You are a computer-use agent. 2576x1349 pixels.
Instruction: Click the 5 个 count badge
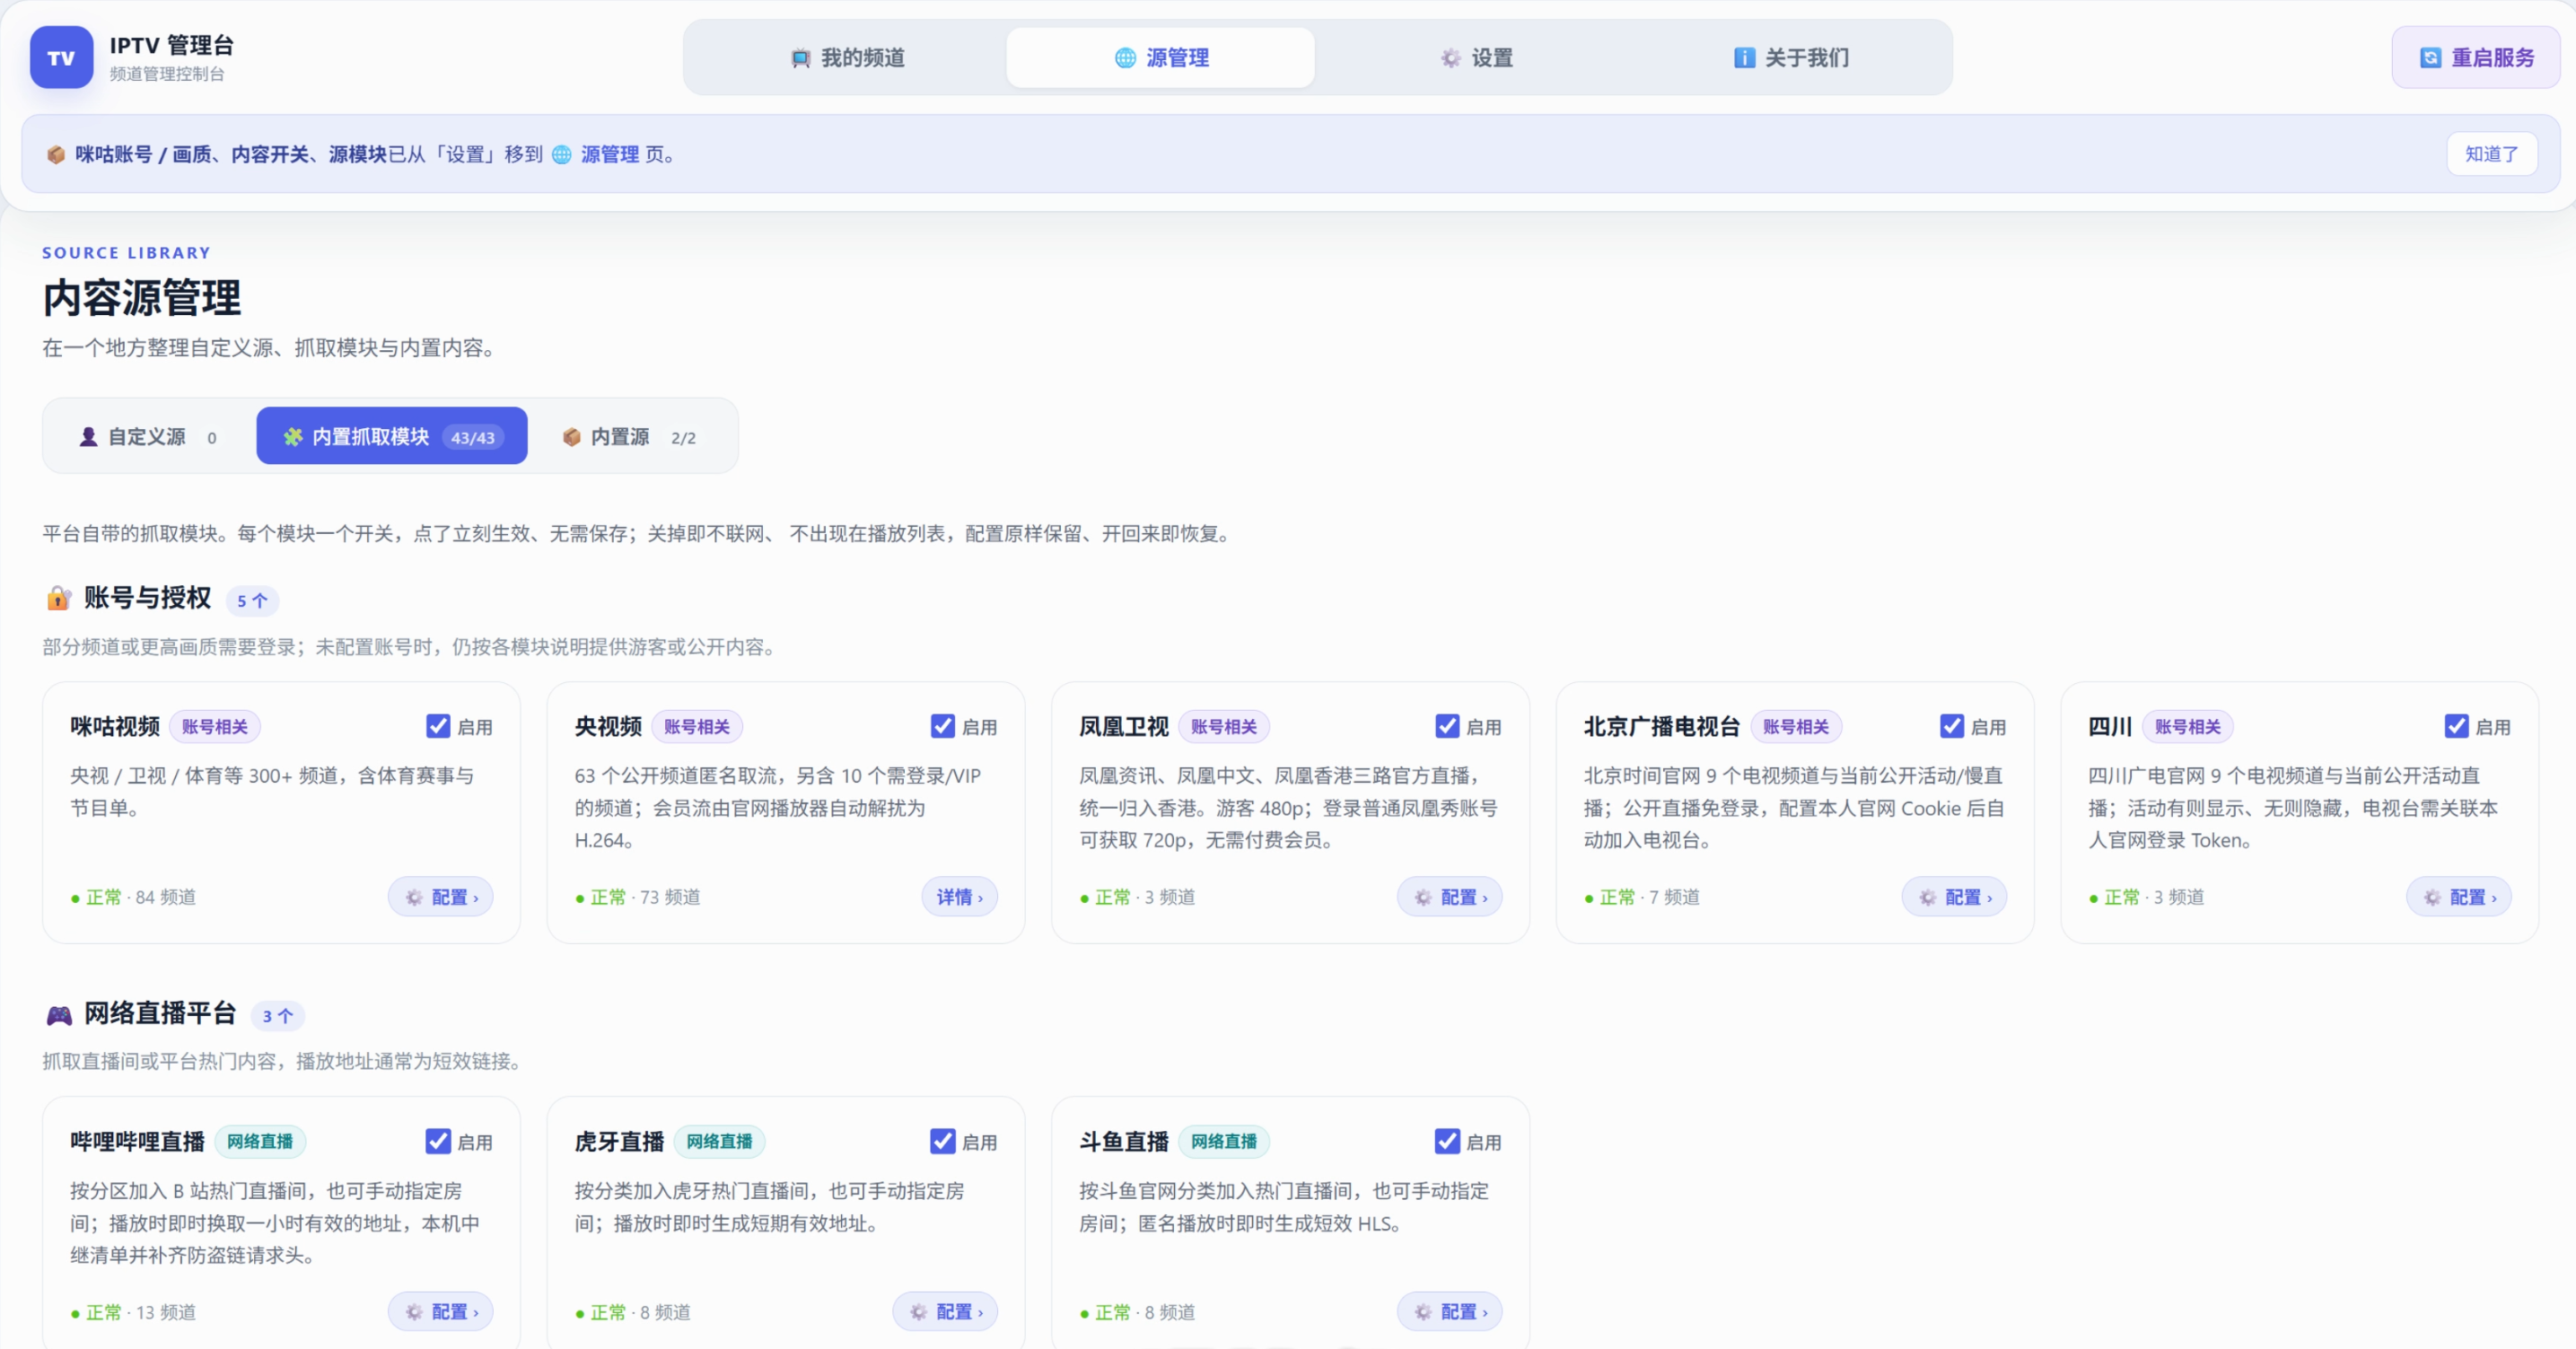tap(252, 600)
